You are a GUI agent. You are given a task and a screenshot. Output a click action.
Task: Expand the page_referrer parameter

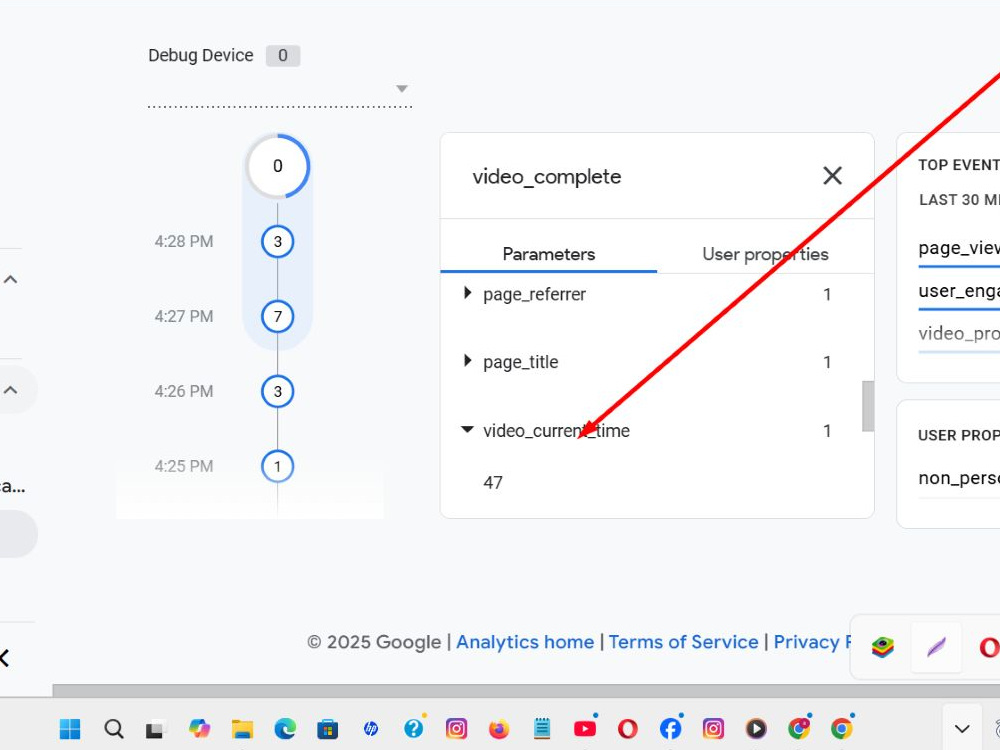[467, 293]
